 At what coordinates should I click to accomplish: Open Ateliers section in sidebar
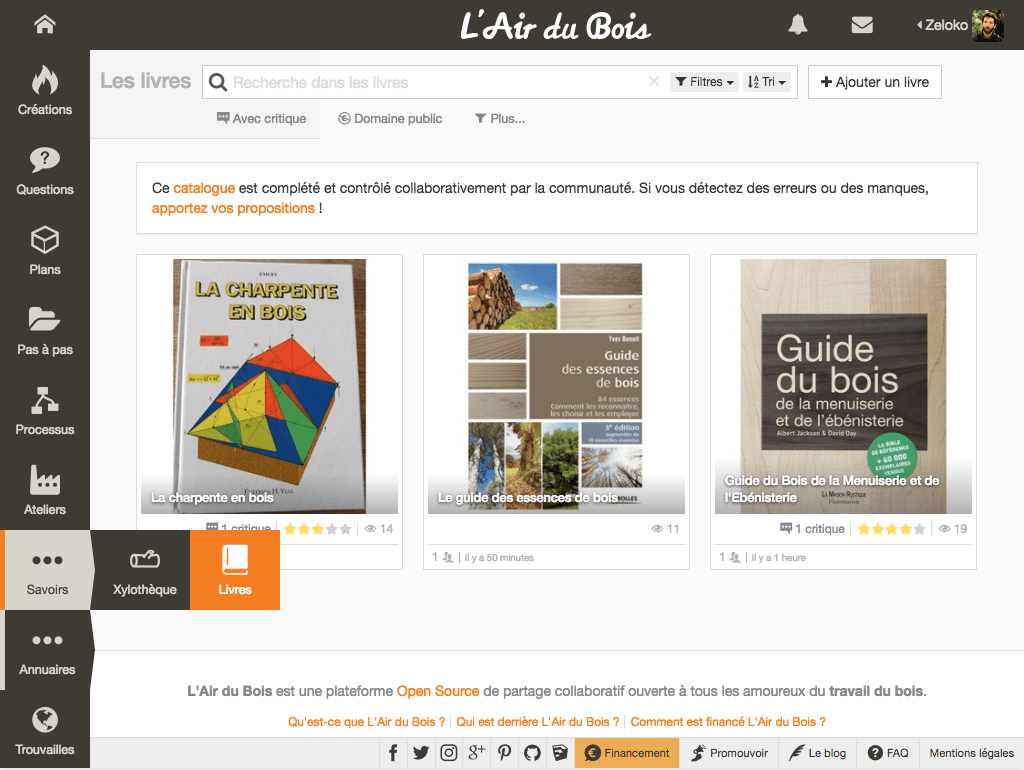coord(44,491)
